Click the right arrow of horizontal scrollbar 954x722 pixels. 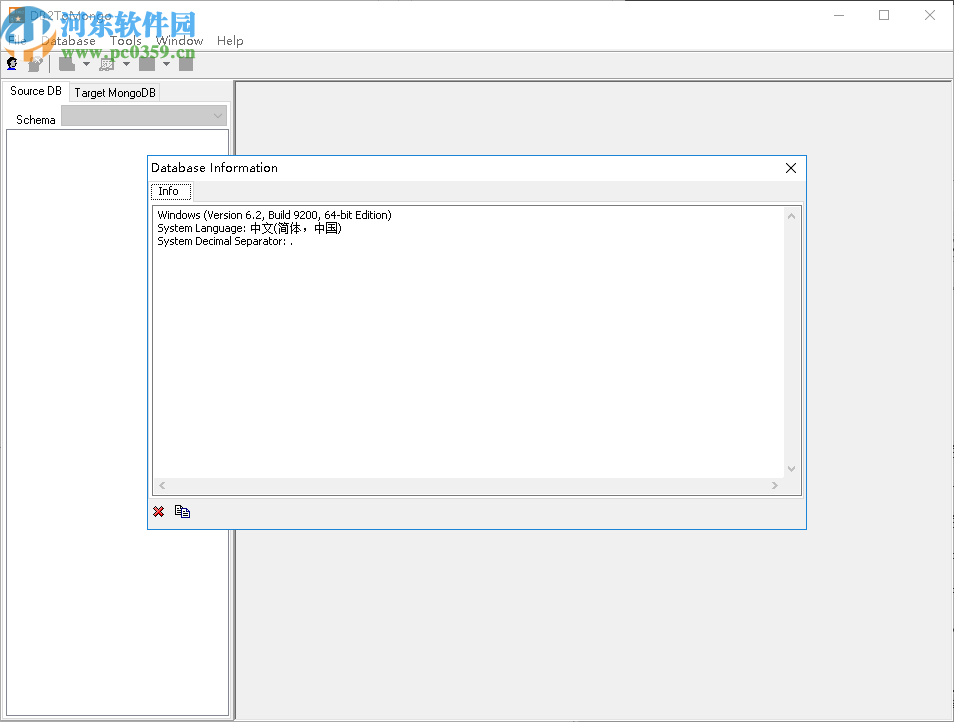point(775,485)
